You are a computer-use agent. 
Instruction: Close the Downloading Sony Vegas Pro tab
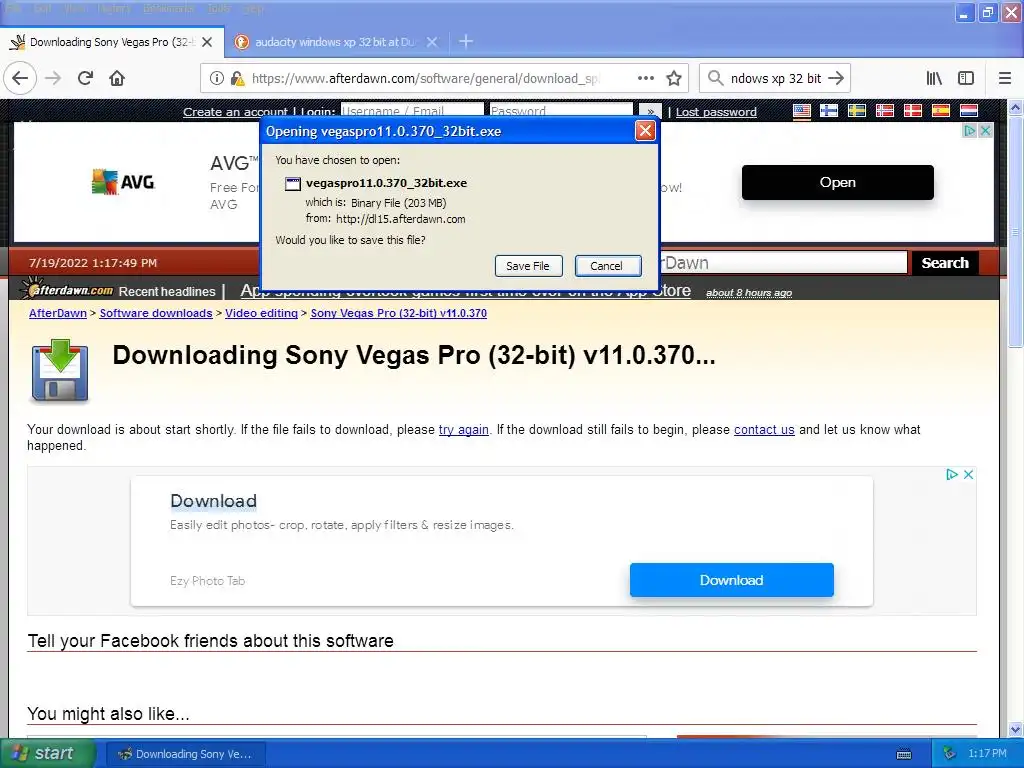[x=207, y=42]
